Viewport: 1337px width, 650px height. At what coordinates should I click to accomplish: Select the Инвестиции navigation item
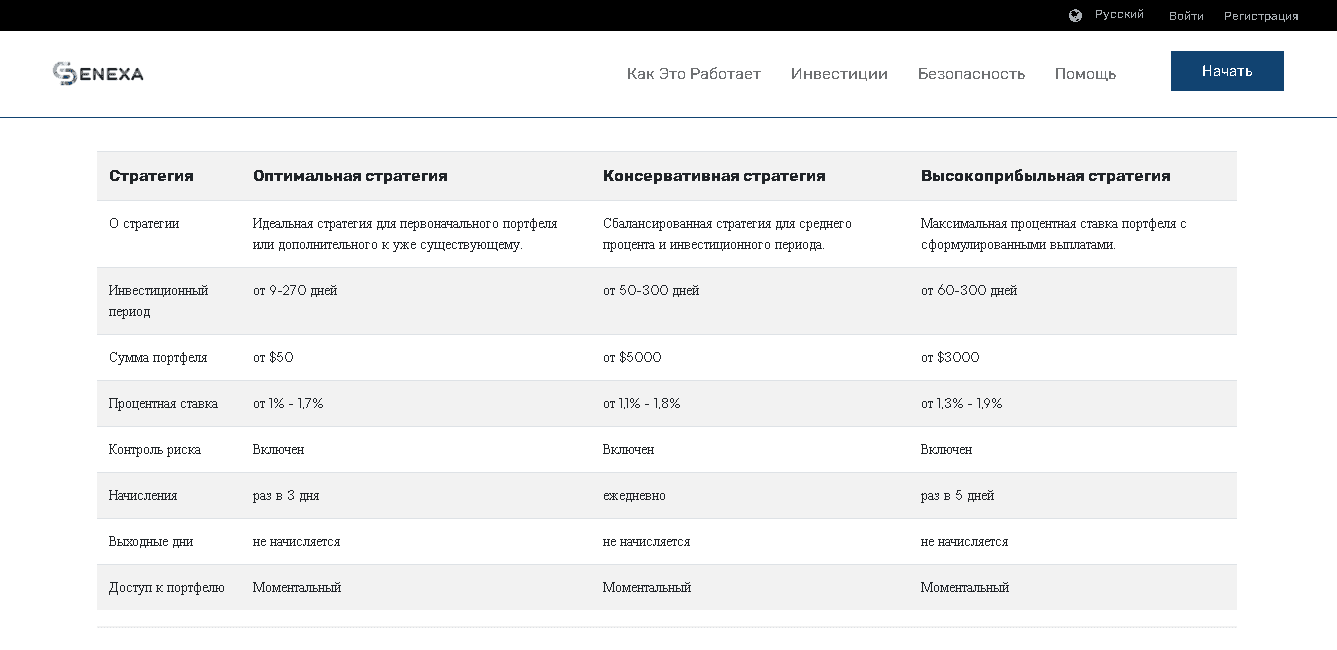point(840,73)
